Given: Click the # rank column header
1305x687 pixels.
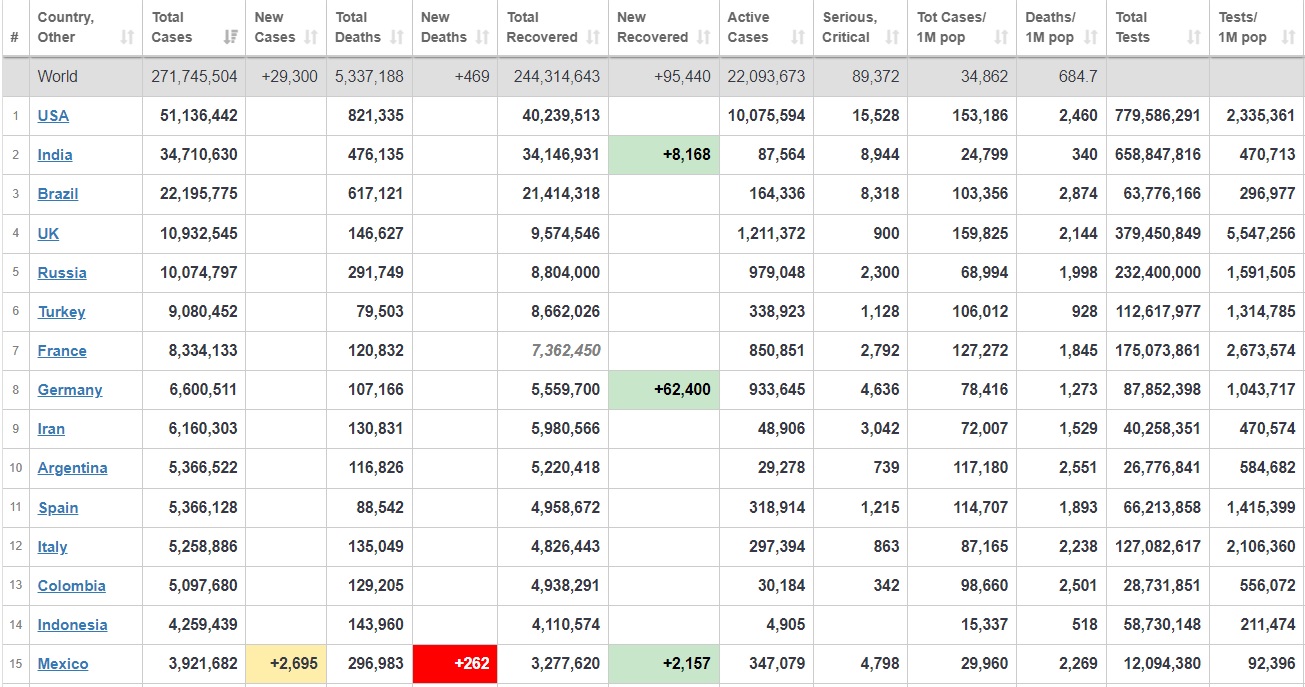Looking at the screenshot, I should 15,37.
